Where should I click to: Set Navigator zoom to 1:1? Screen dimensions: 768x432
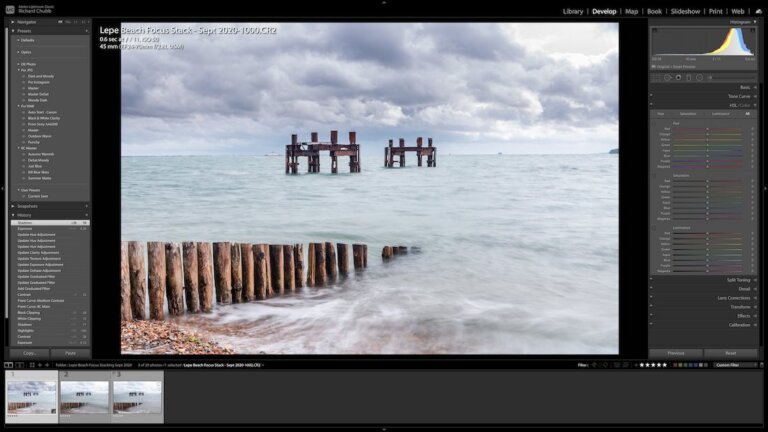[75, 22]
